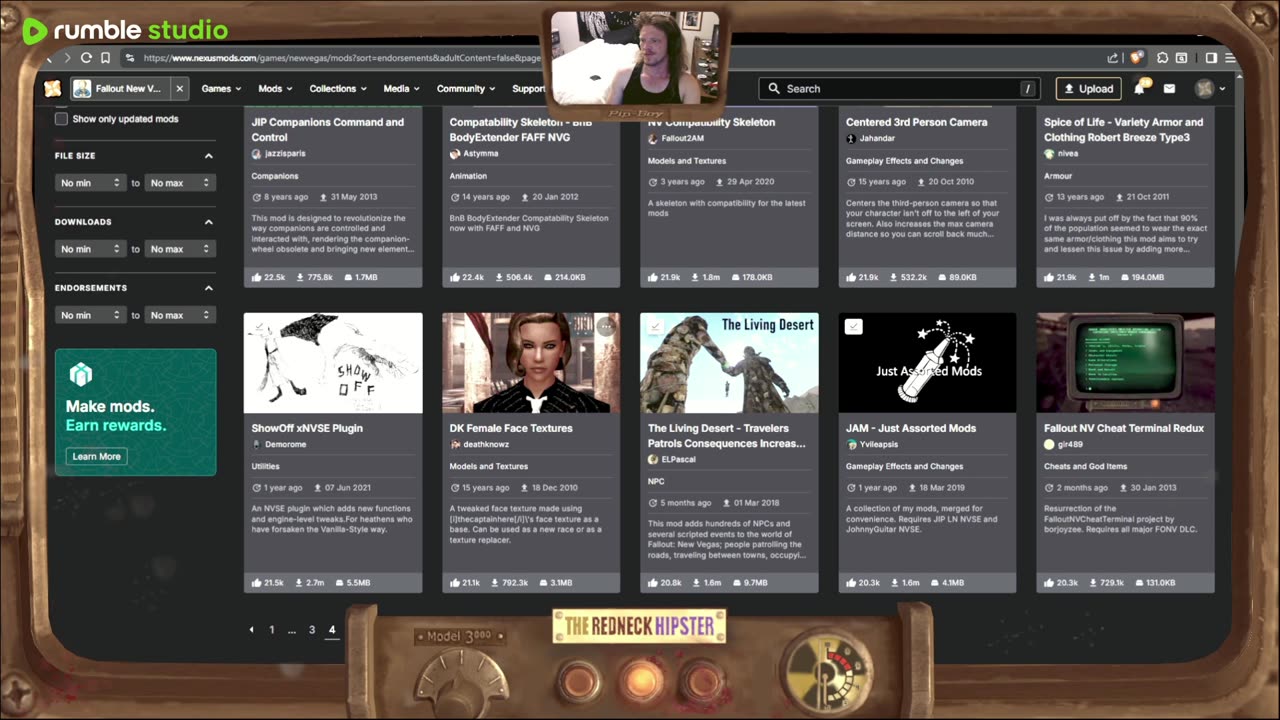Click the Learn More button

click(96, 456)
